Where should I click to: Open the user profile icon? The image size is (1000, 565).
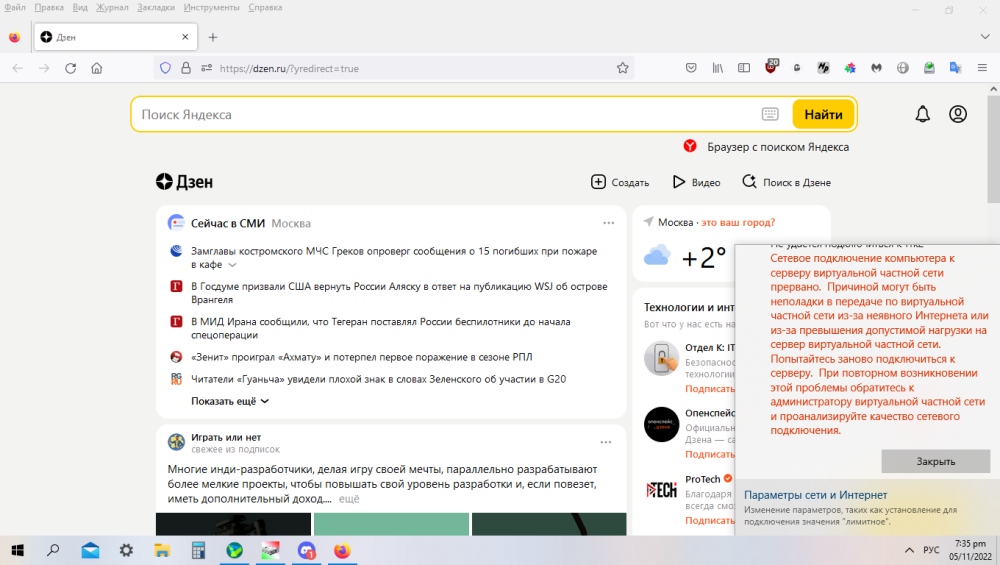coord(958,114)
